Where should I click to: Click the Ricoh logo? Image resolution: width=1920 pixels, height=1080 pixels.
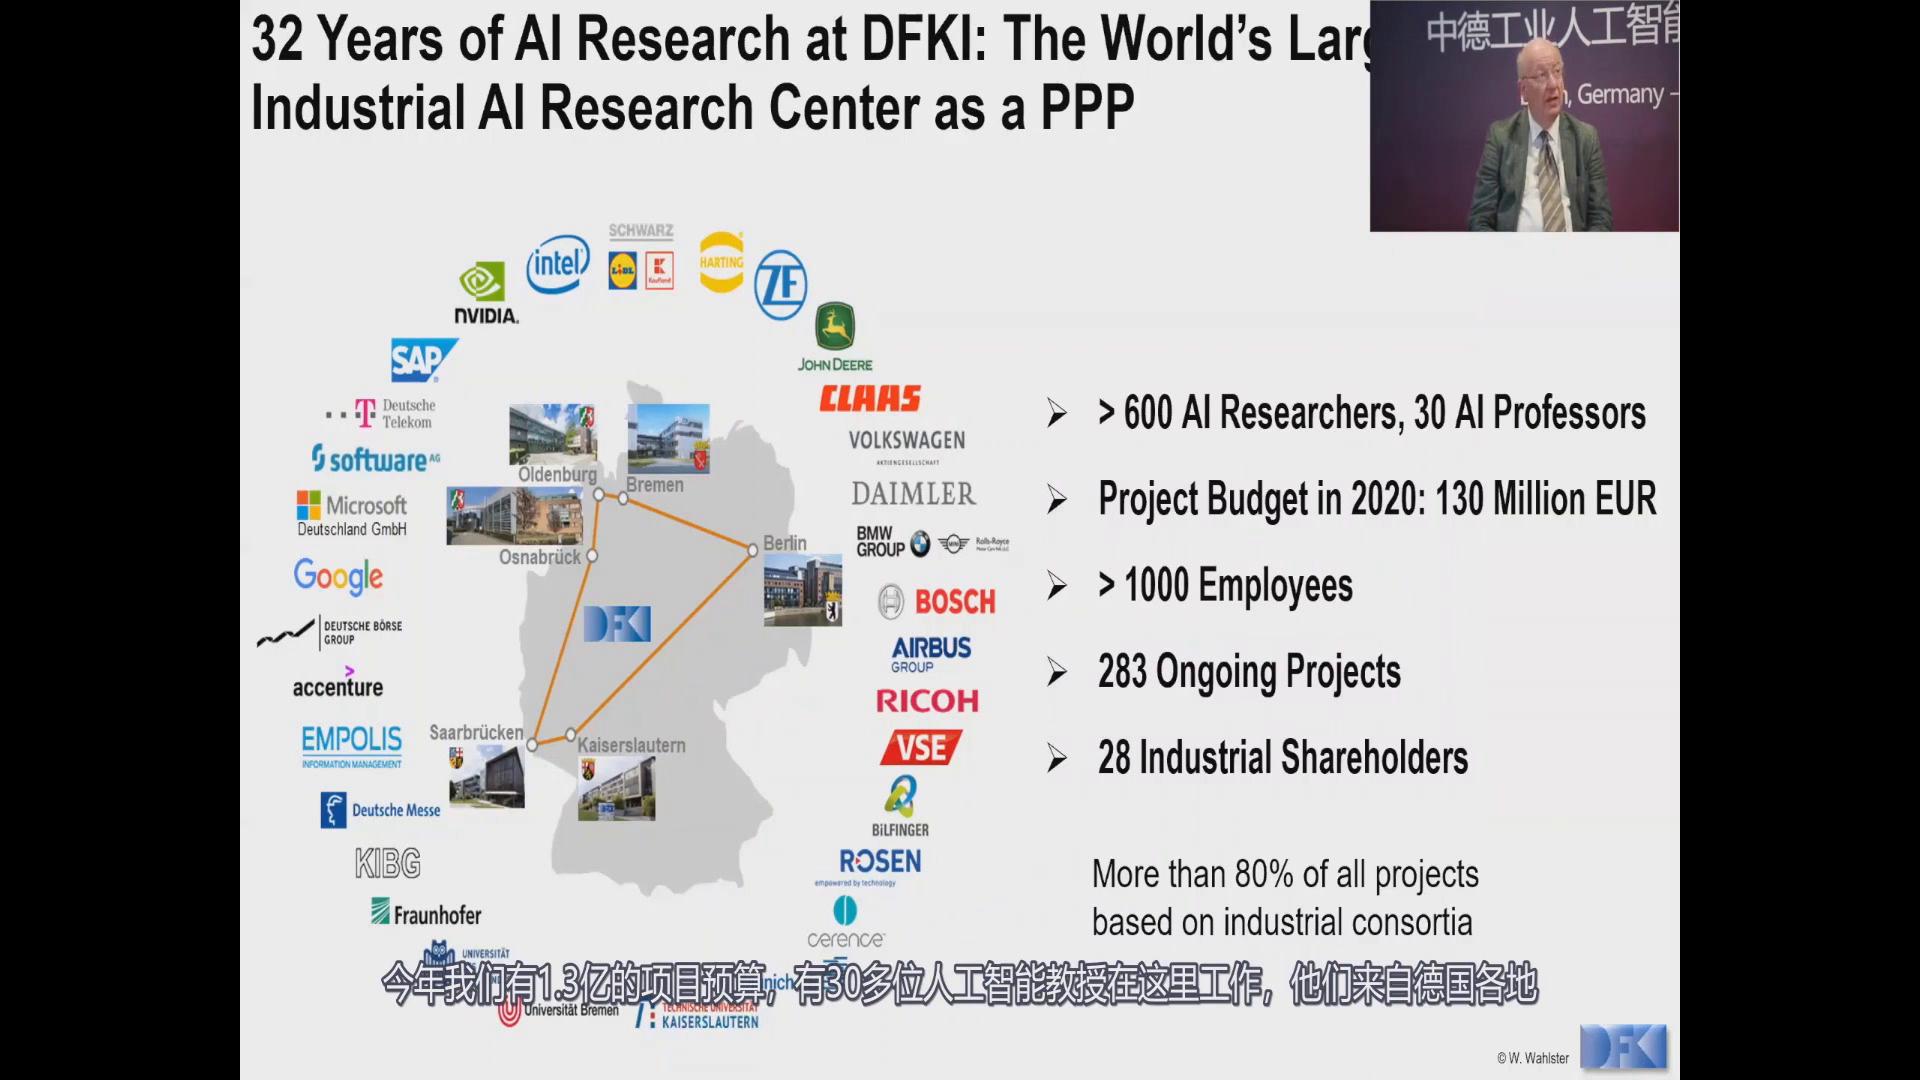coord(927,701)
